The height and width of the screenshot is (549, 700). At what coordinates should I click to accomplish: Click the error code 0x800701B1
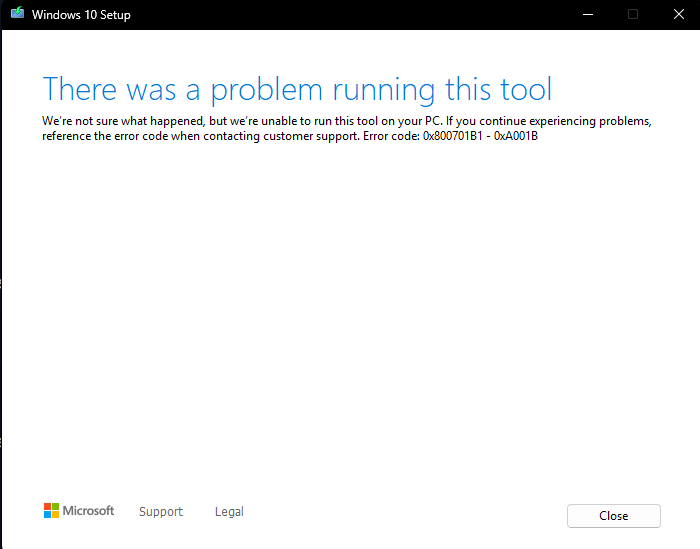pyautogui.click(x=453, y=136)
